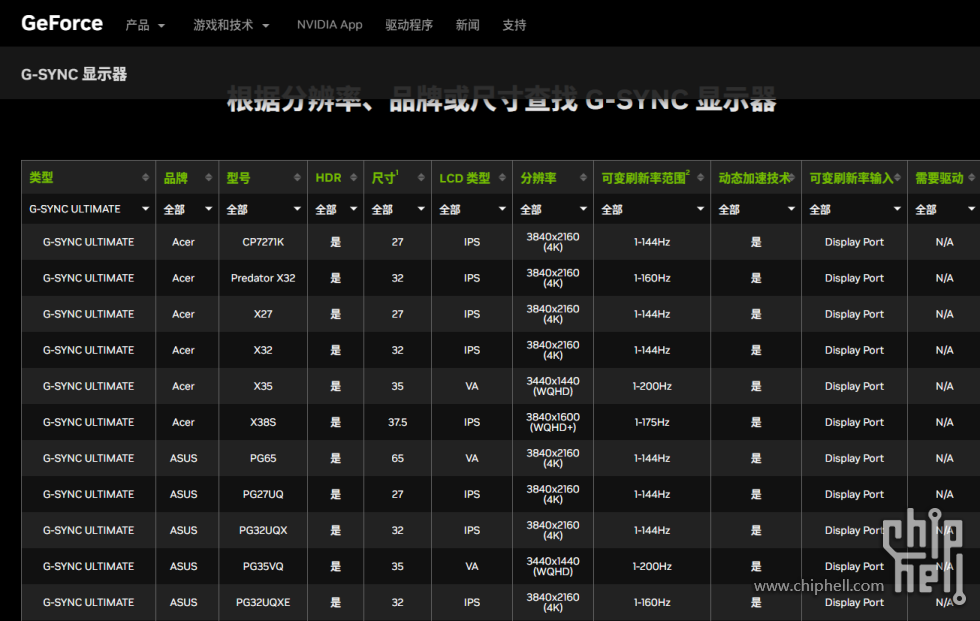Click the 3840x1600 (WQHD+) resolution cell
This screenshot has height=621, width=980.
553,422
